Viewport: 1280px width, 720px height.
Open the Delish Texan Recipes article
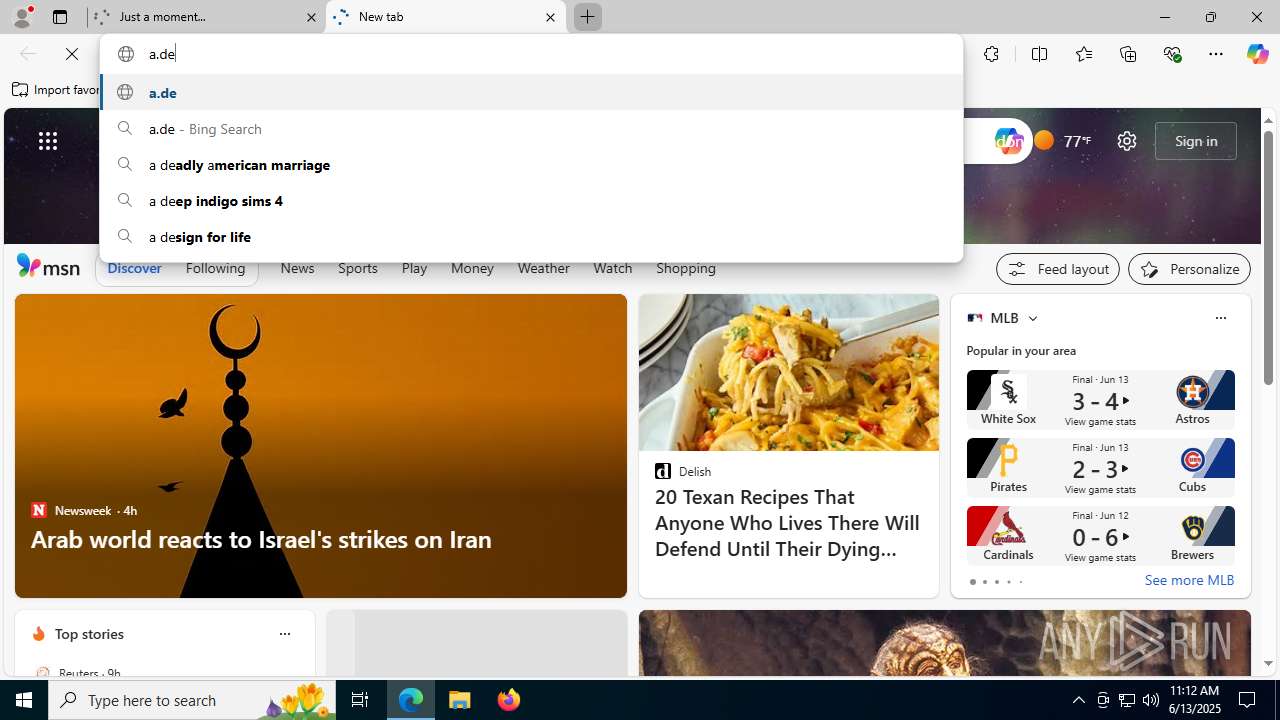coord(786,523)
